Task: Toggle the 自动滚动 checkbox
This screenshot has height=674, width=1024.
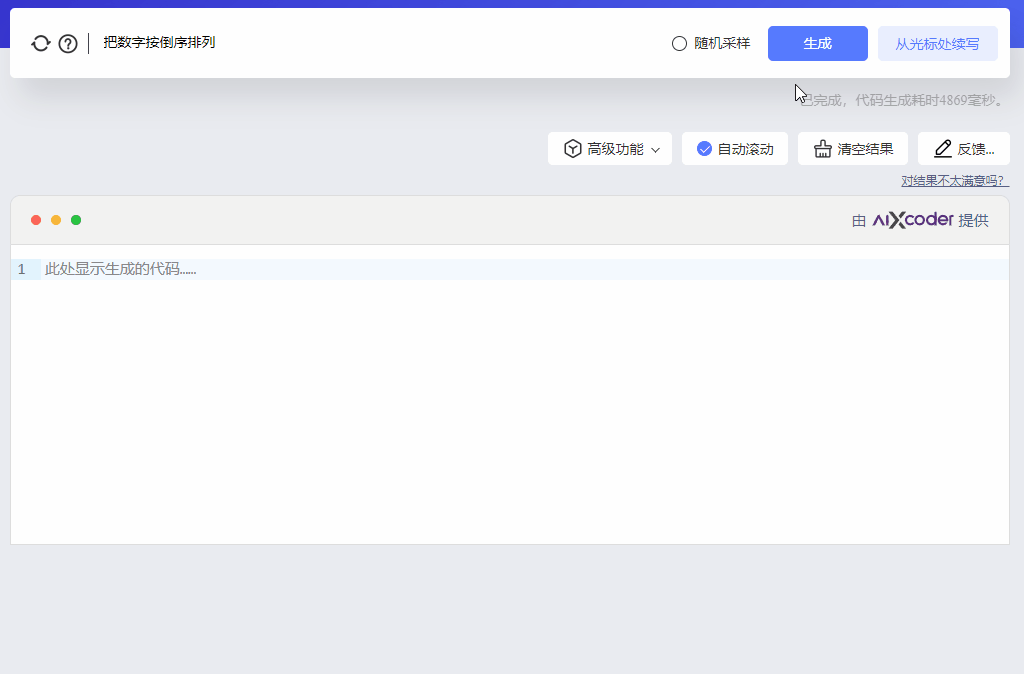Action: click(705, 149)
